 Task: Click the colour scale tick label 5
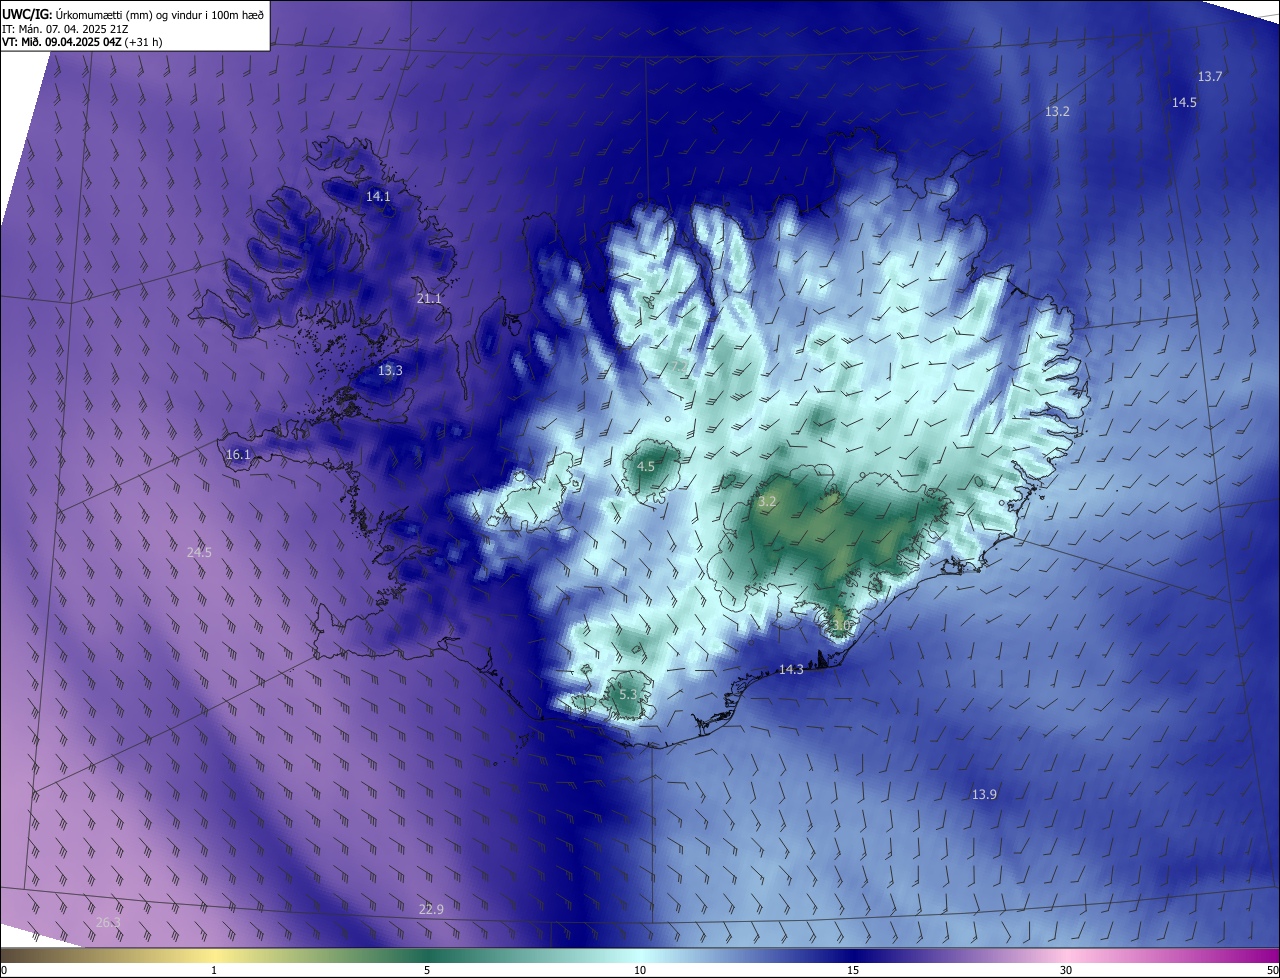427,971
